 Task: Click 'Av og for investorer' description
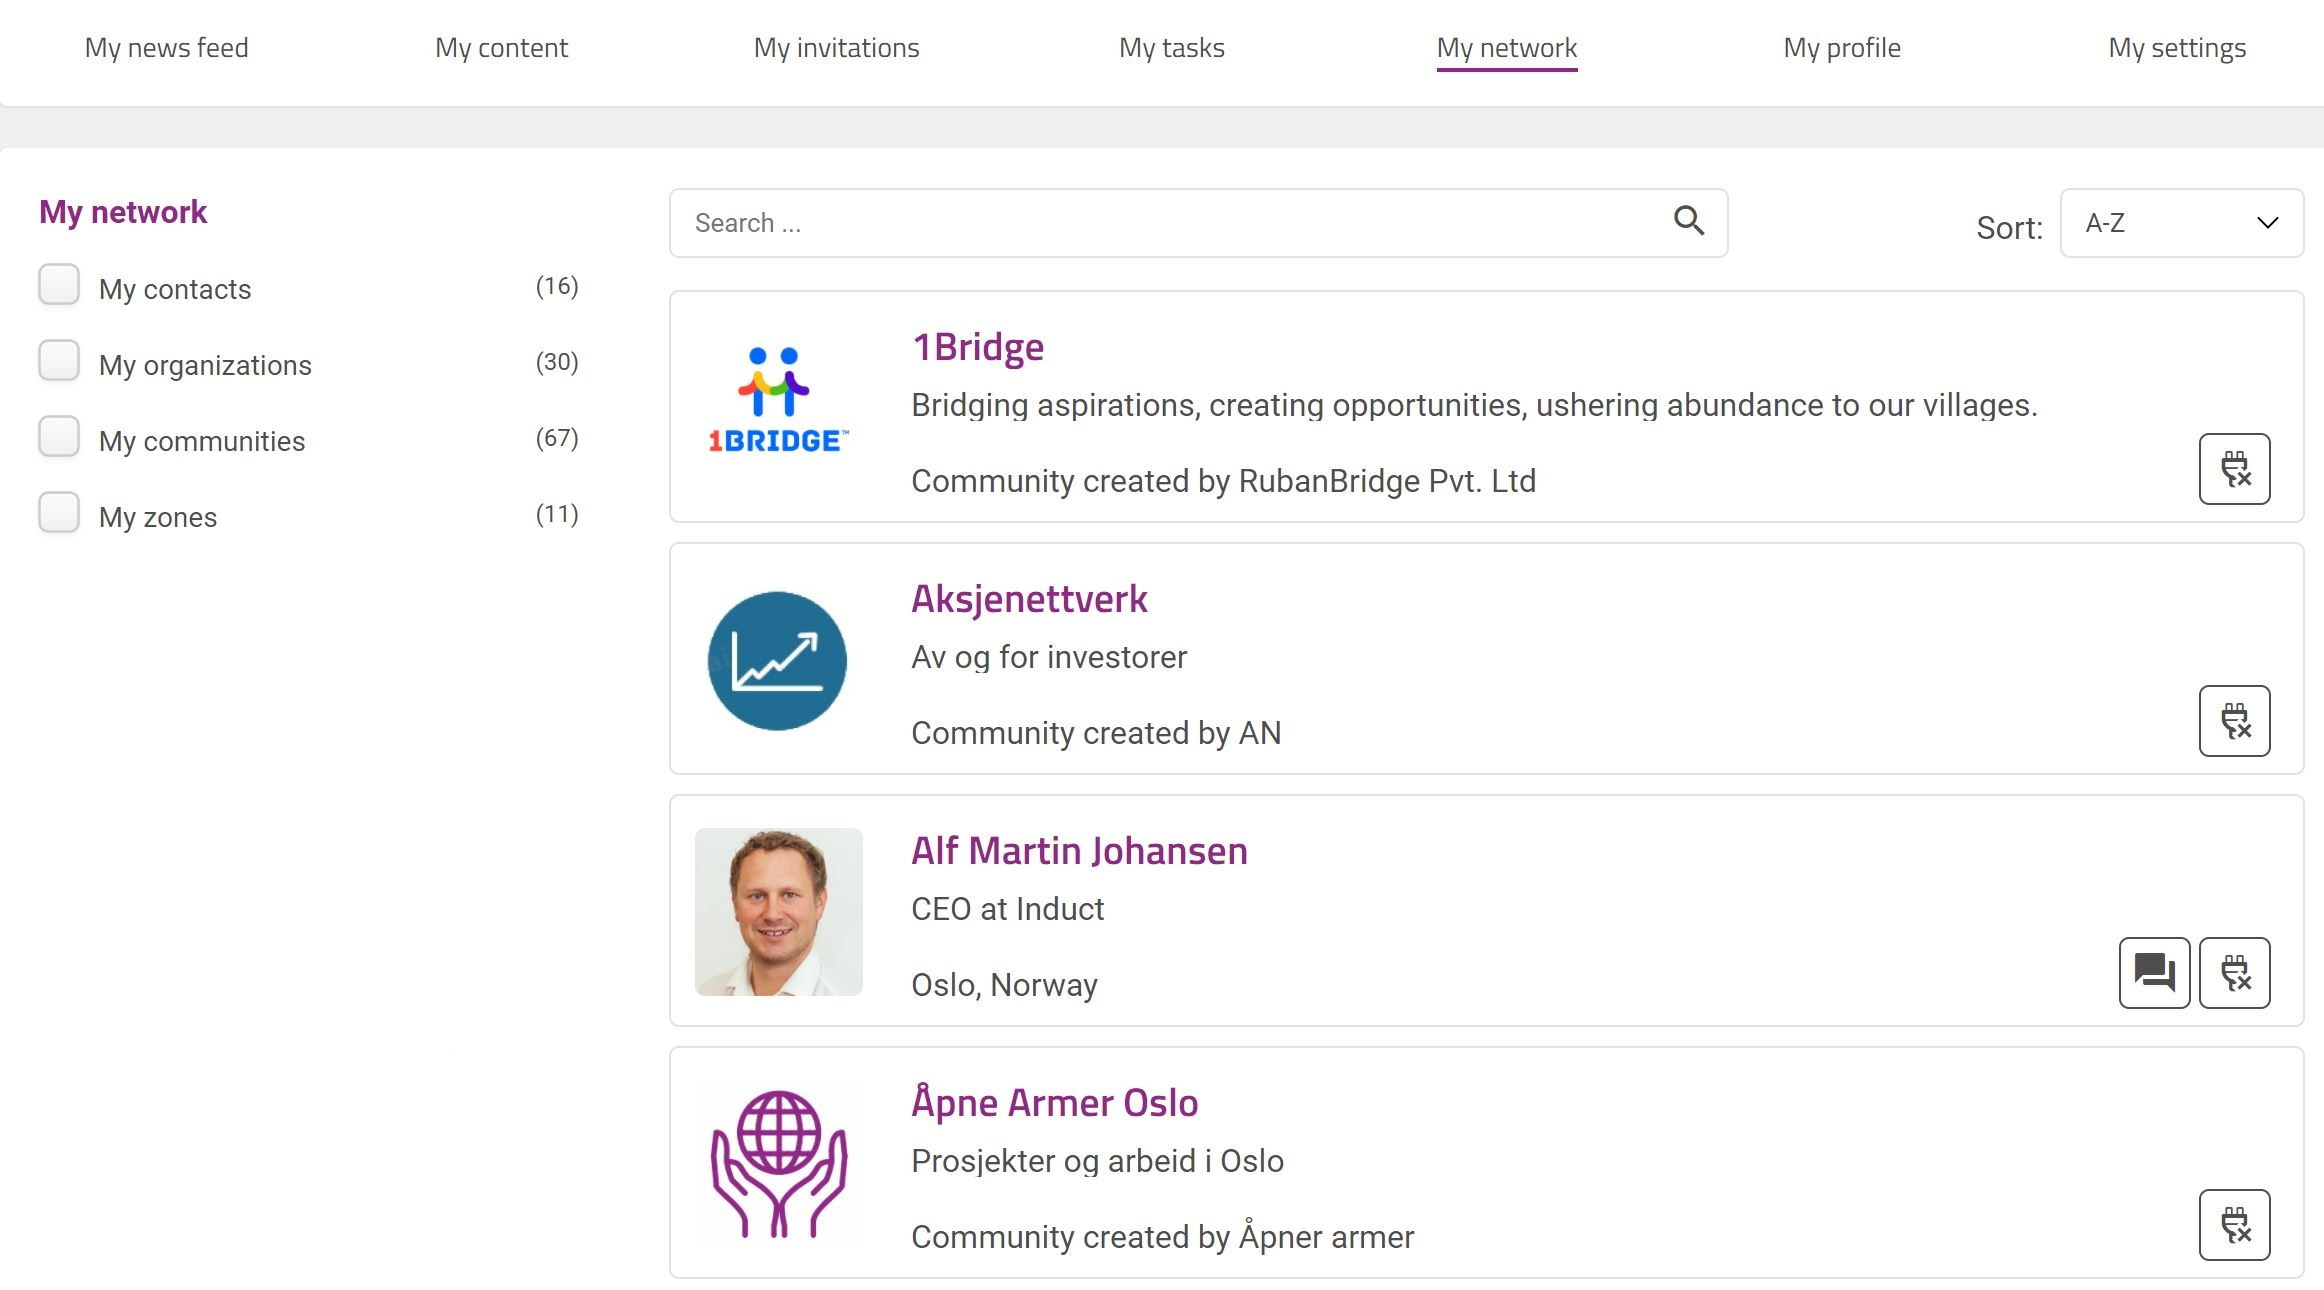pos(1049,657)
